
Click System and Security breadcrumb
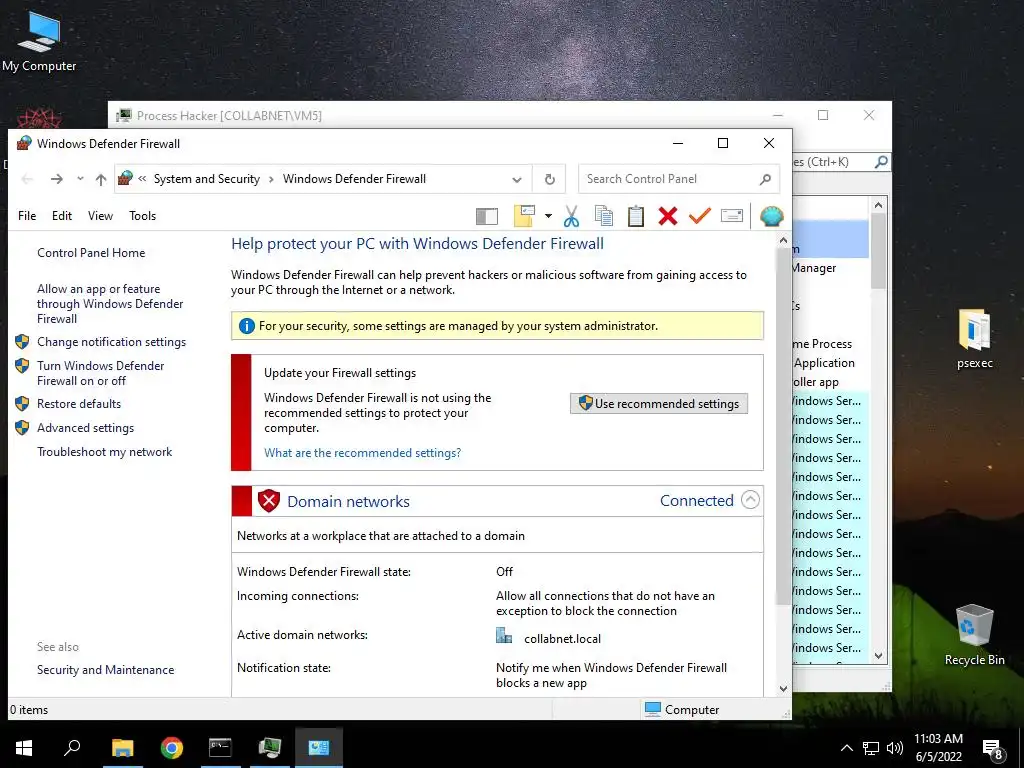[206, 179]
